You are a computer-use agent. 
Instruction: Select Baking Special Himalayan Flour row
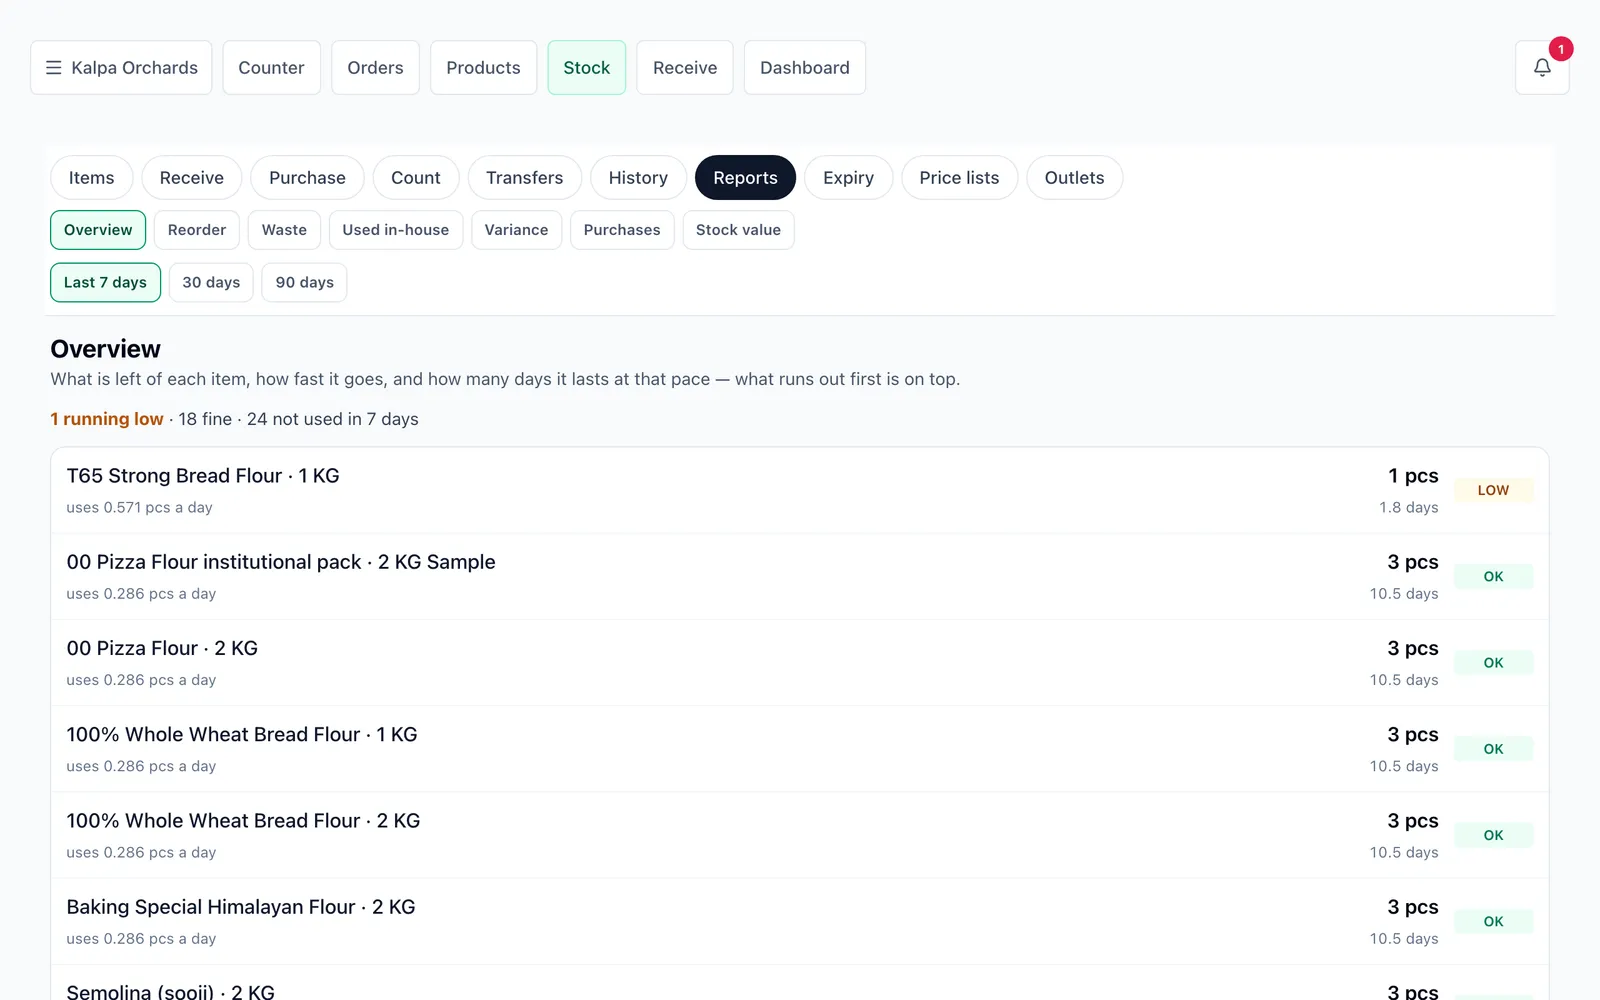click(799, 922)
